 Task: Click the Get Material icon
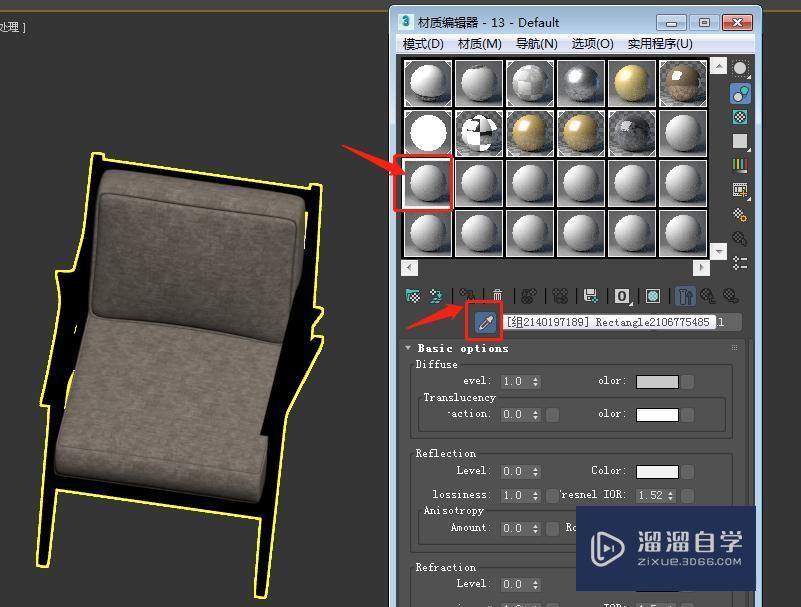[412, 295]
